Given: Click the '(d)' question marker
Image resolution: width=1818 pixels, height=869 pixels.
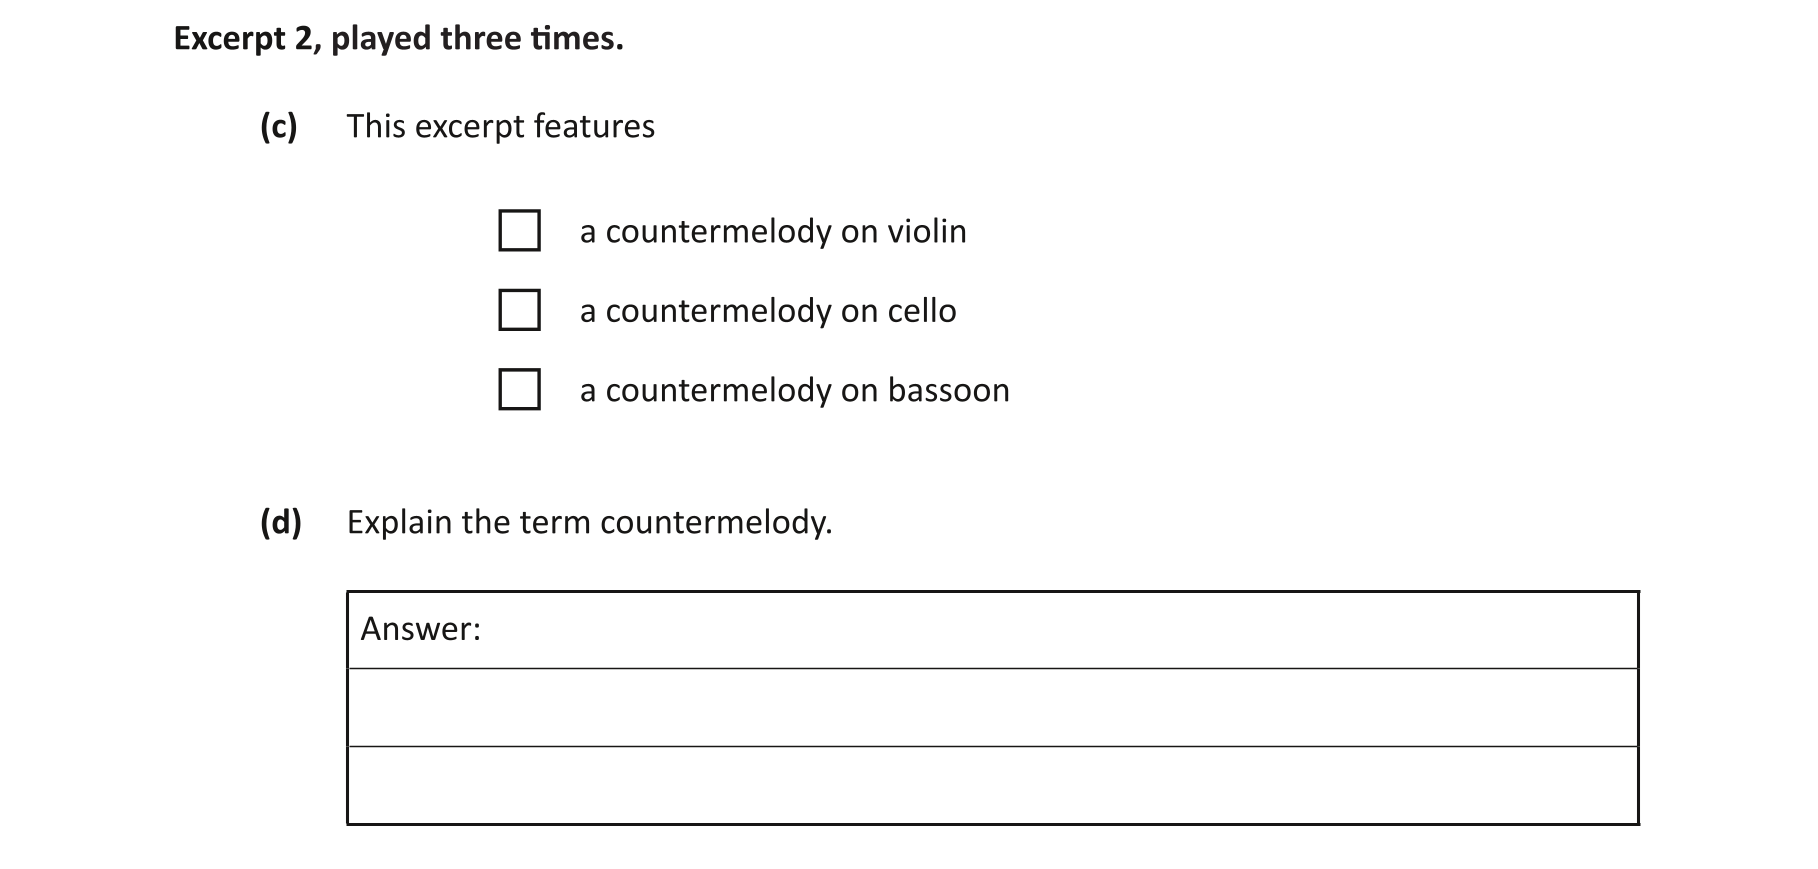Looking at the screenshot, I should click(281, 523).
